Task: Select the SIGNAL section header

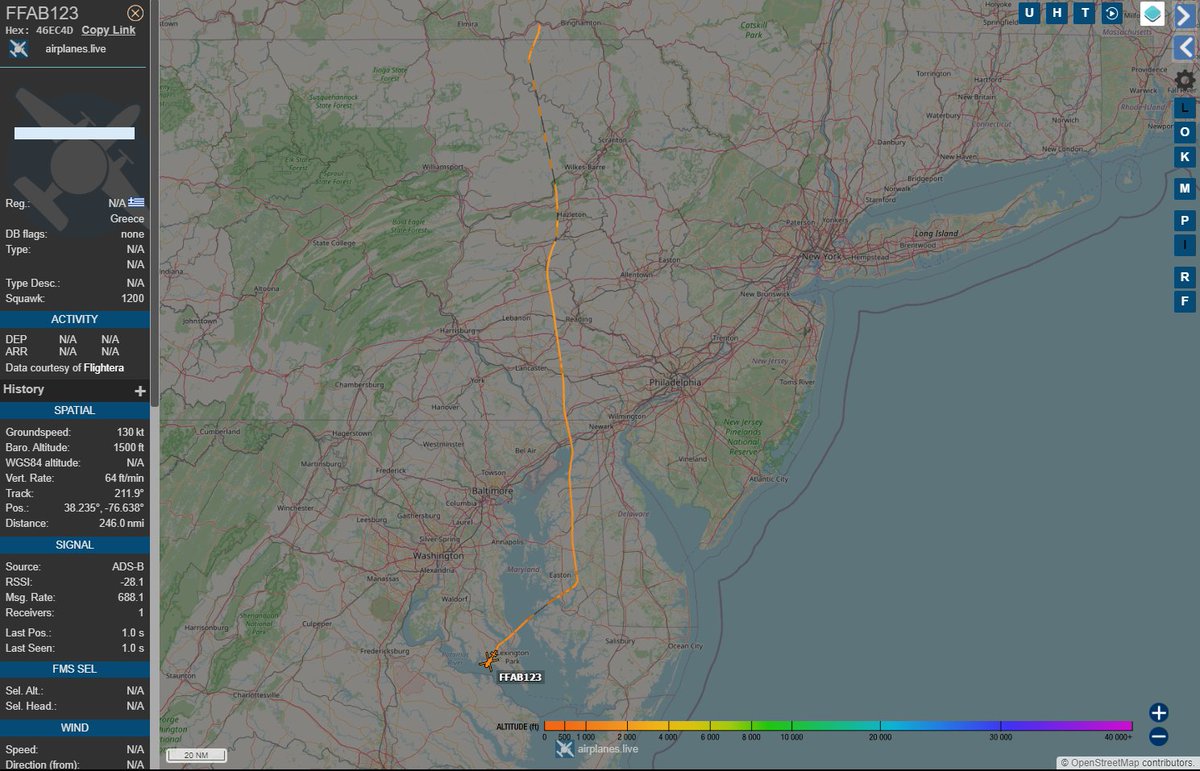Action: coord(75,545)
